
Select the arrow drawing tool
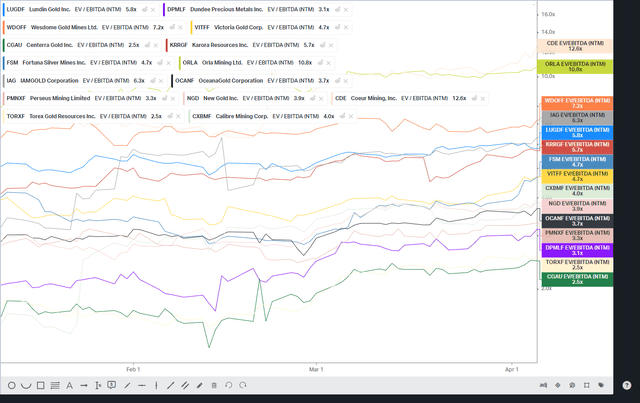pos(84,385)
